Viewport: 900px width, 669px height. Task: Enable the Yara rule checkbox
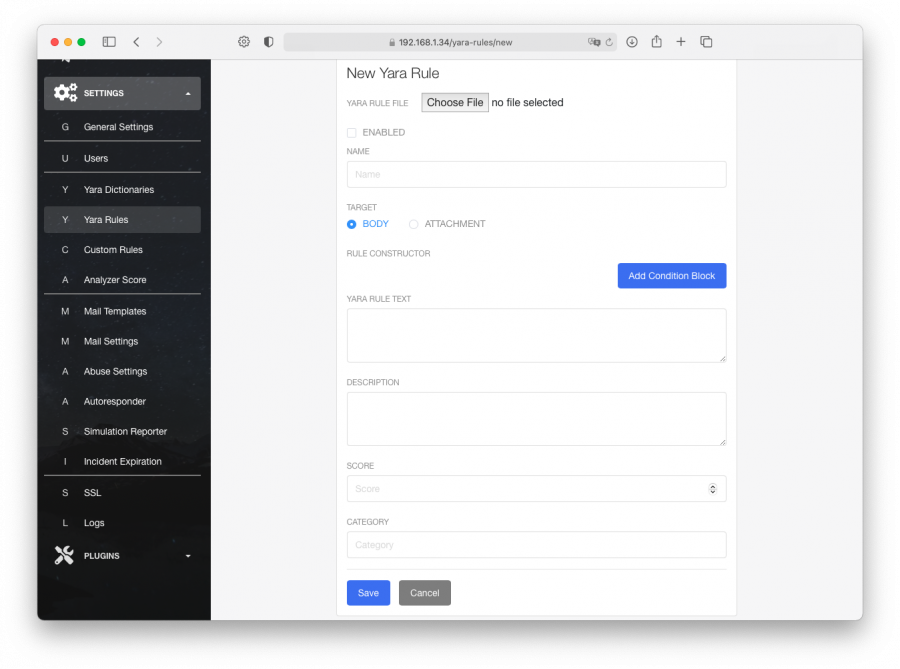point(352,132)
